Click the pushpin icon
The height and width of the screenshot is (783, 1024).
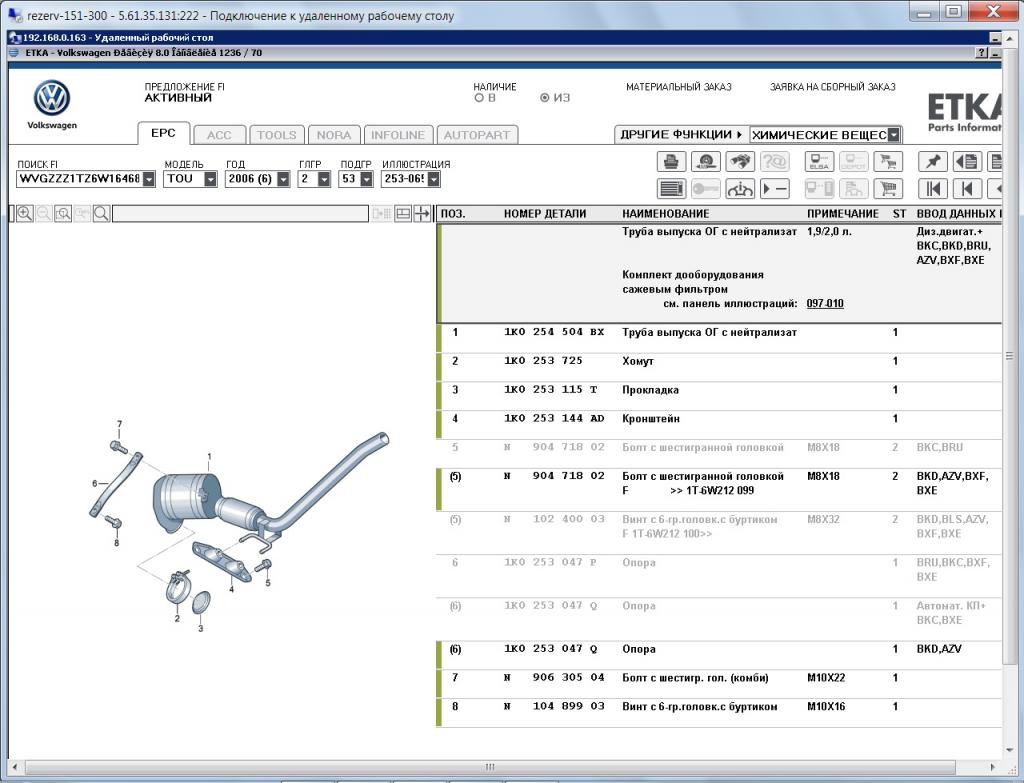tap(933, 161)
